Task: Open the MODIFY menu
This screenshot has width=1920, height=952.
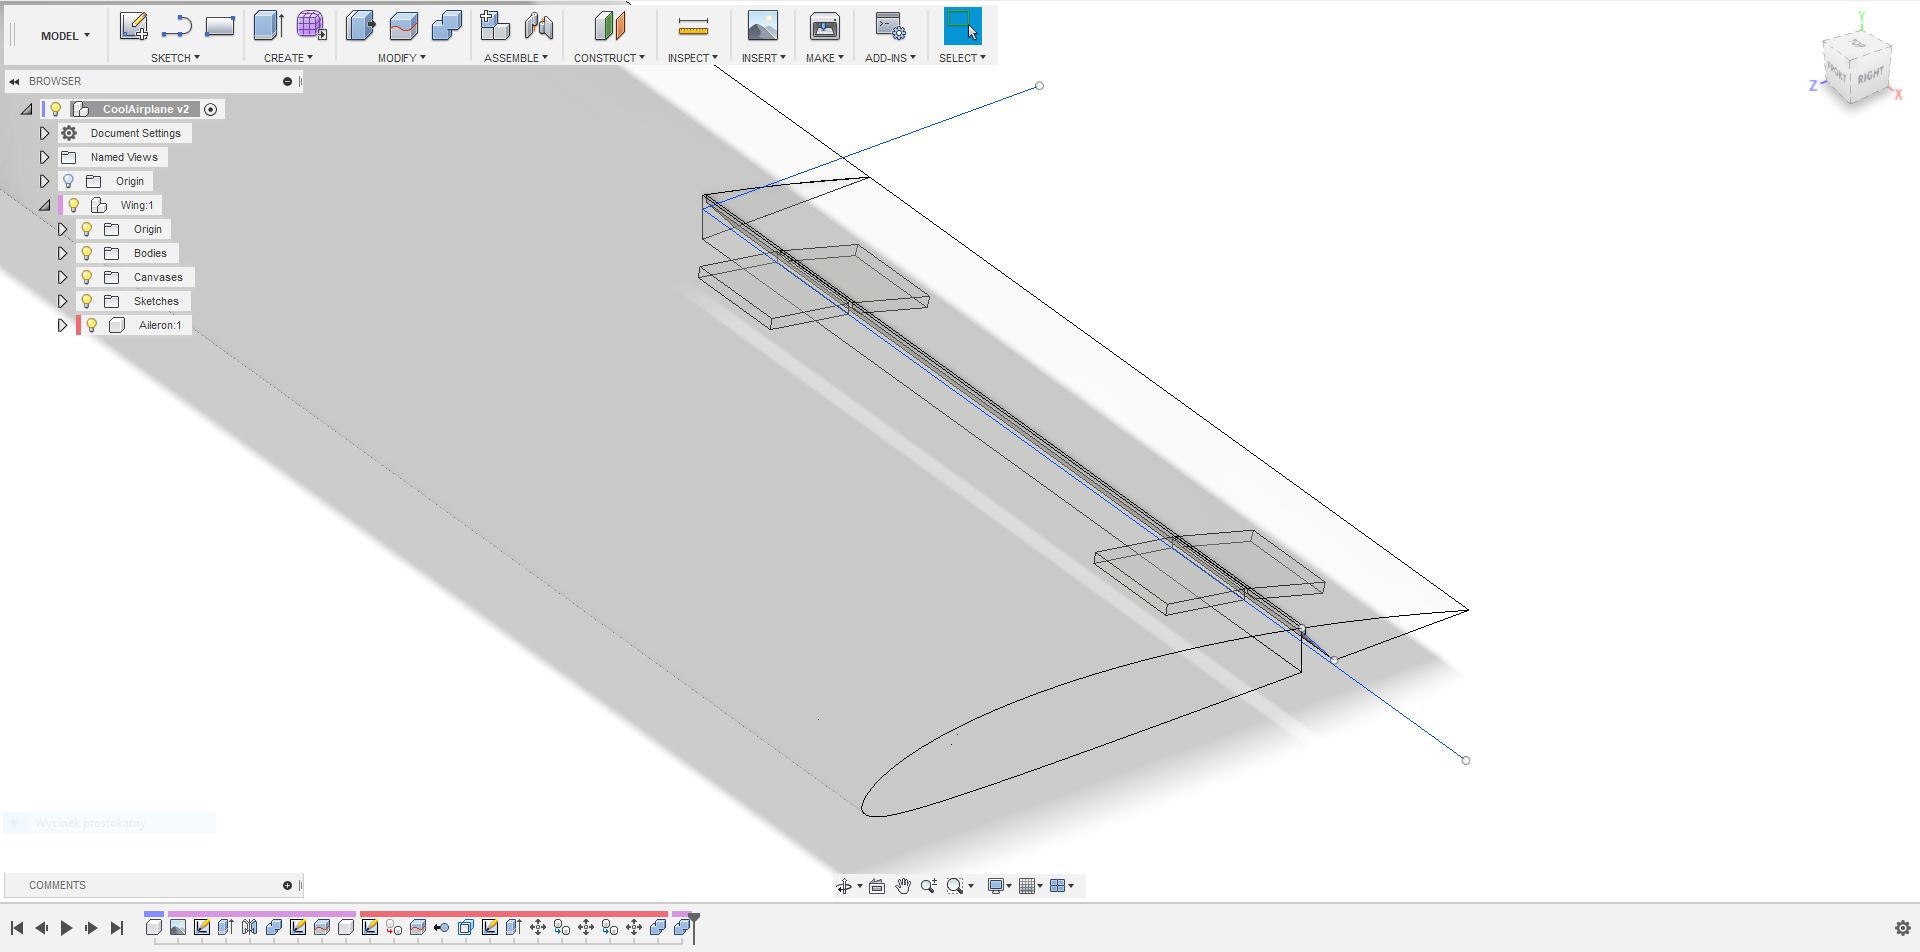Action: coord(402,58)
